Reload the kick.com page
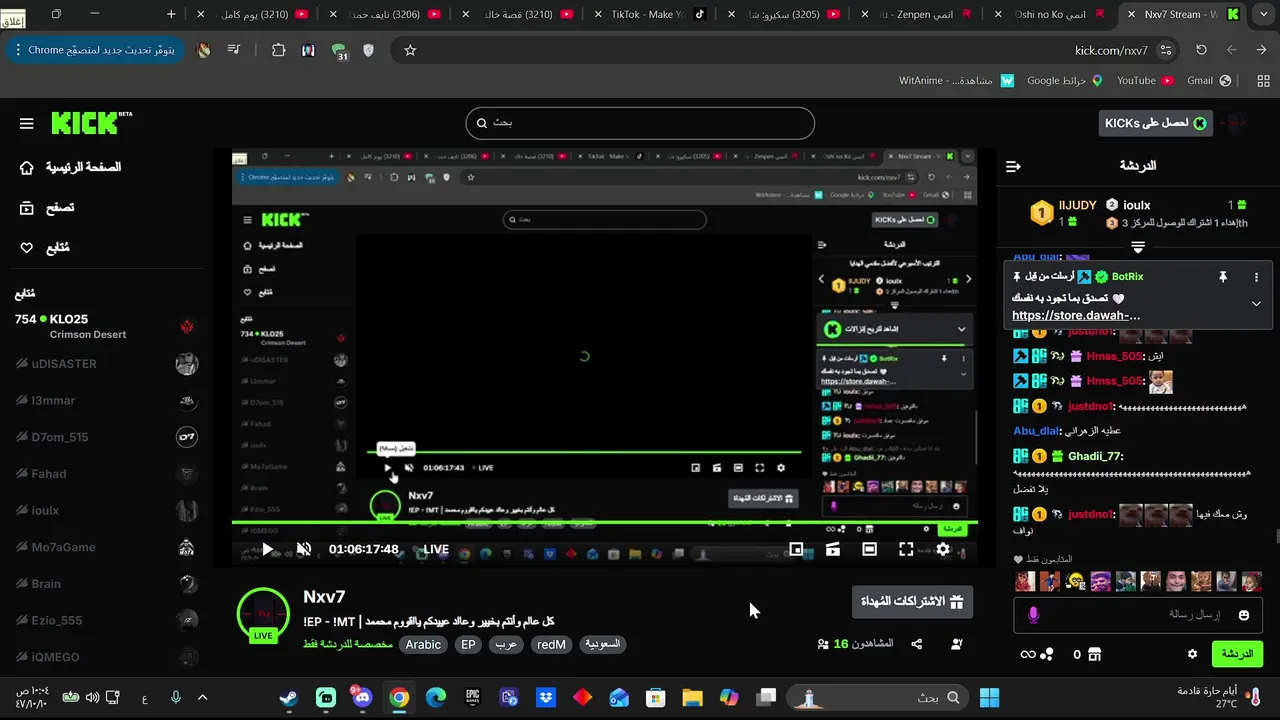The width and height of the screenshot is (1280, 720). coord(1201,50)
